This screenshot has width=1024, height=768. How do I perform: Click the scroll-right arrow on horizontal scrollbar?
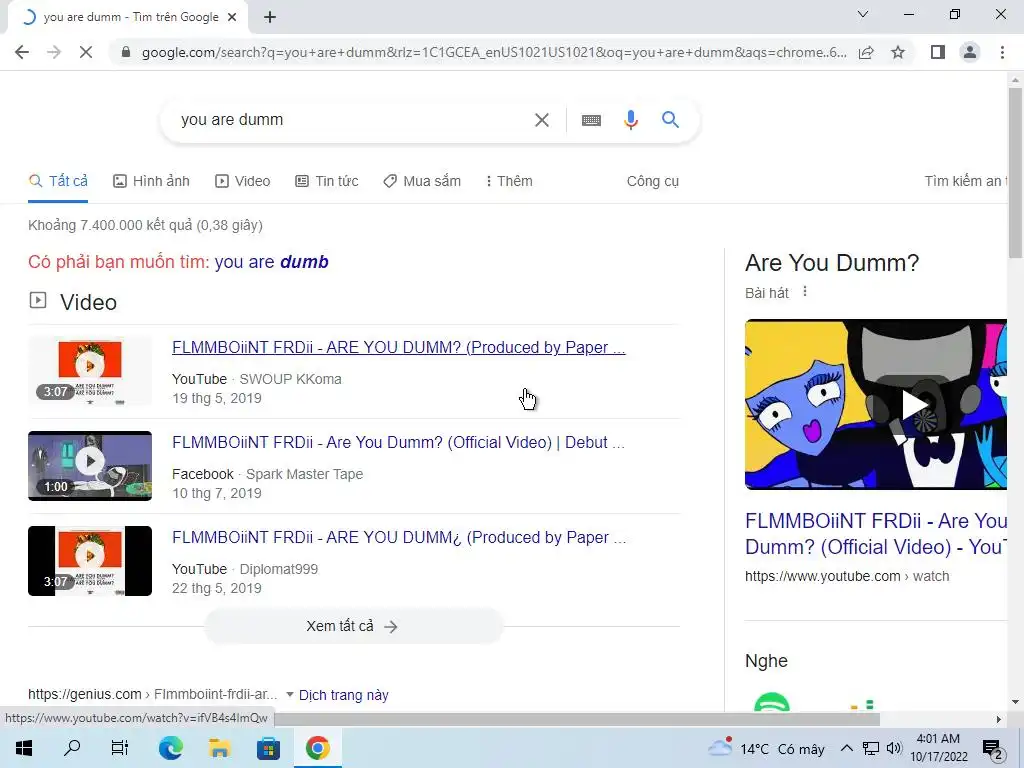999,720
